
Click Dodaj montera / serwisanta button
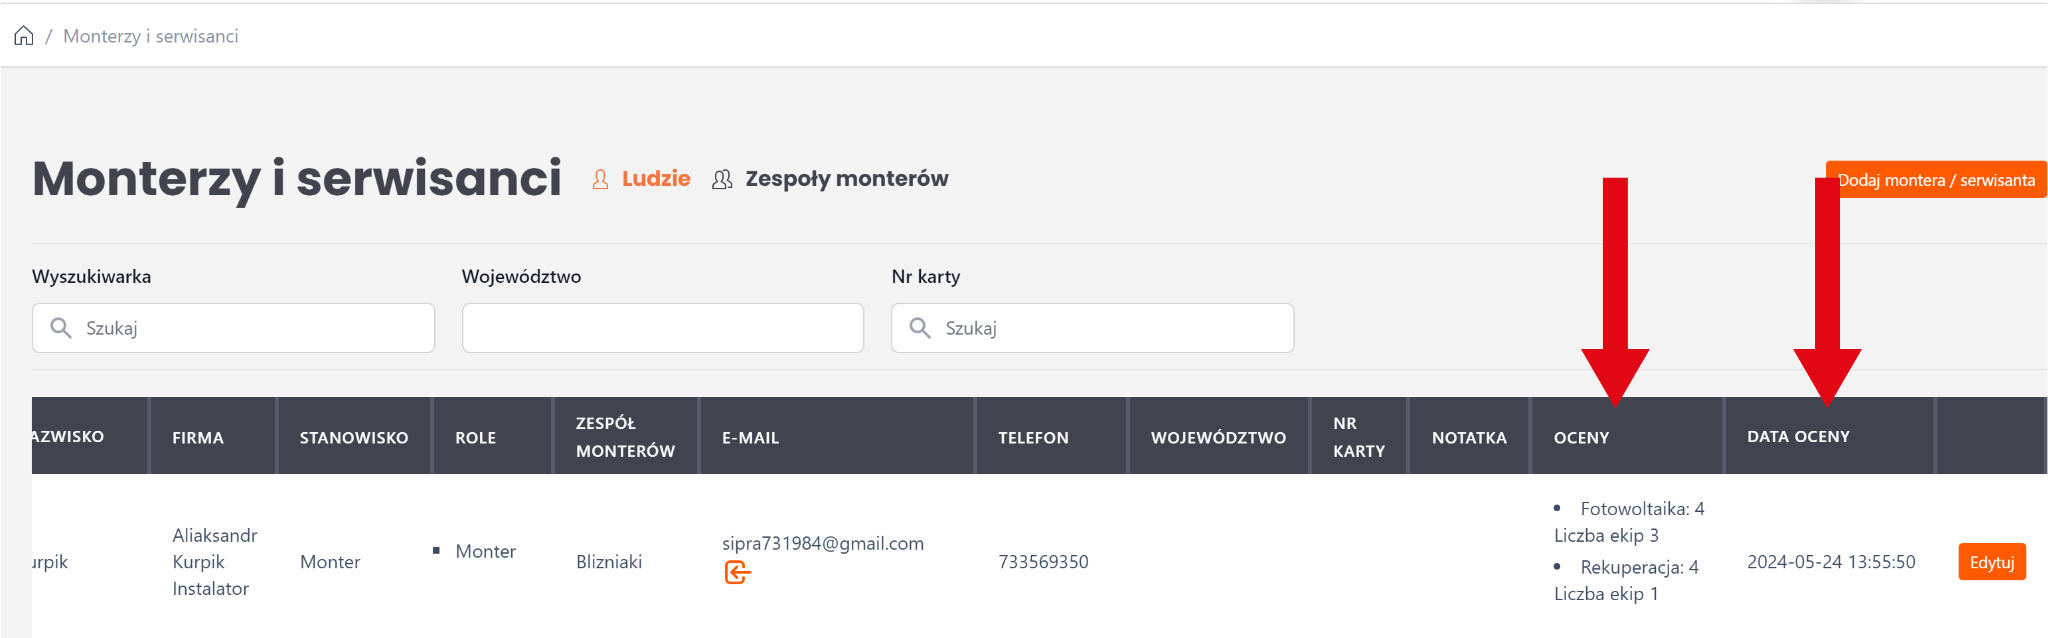[1936, 180]
